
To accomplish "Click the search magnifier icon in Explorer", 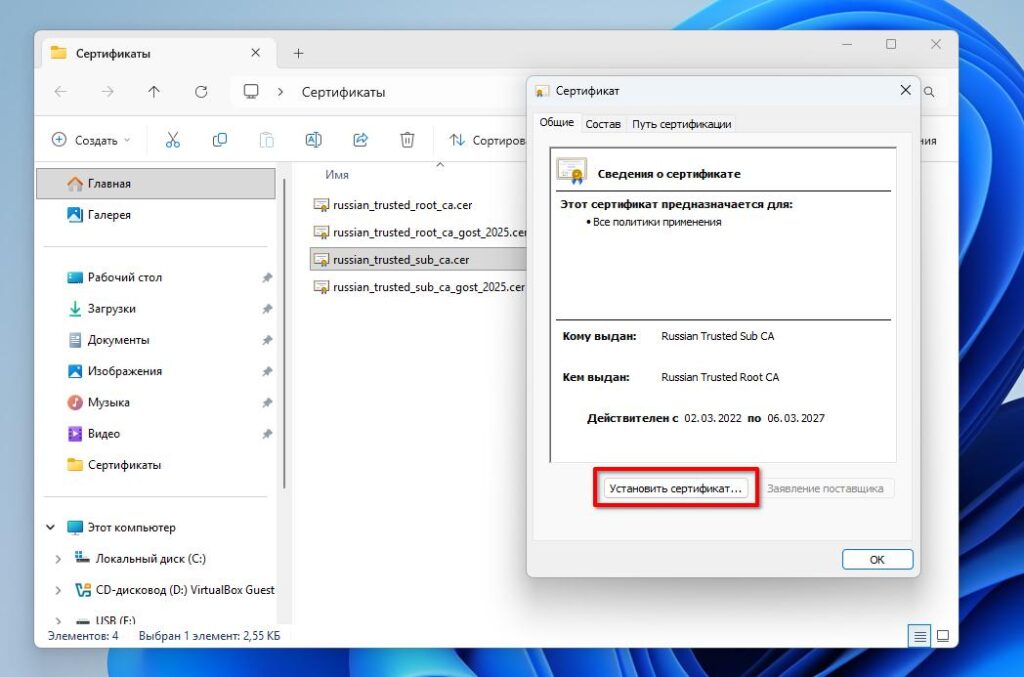I will (x=929, y=92).
